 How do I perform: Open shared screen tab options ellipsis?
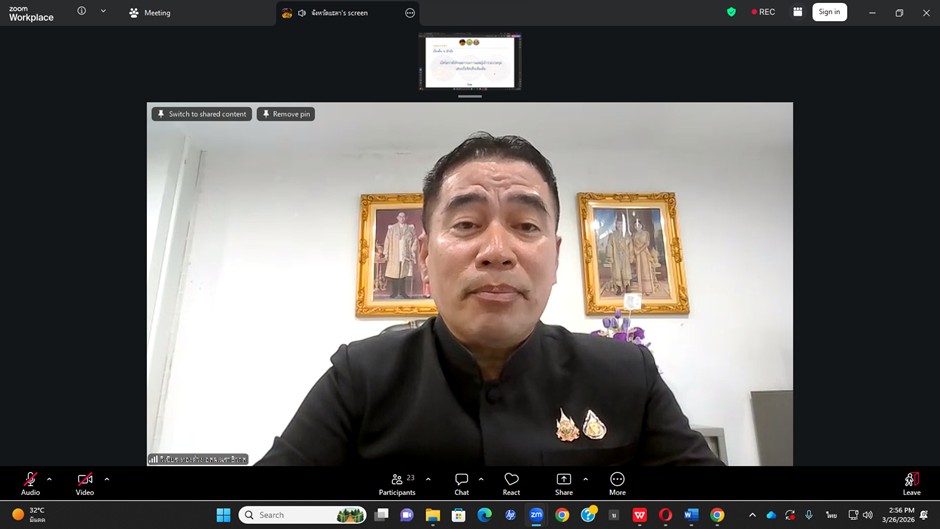tap(410, 13)
